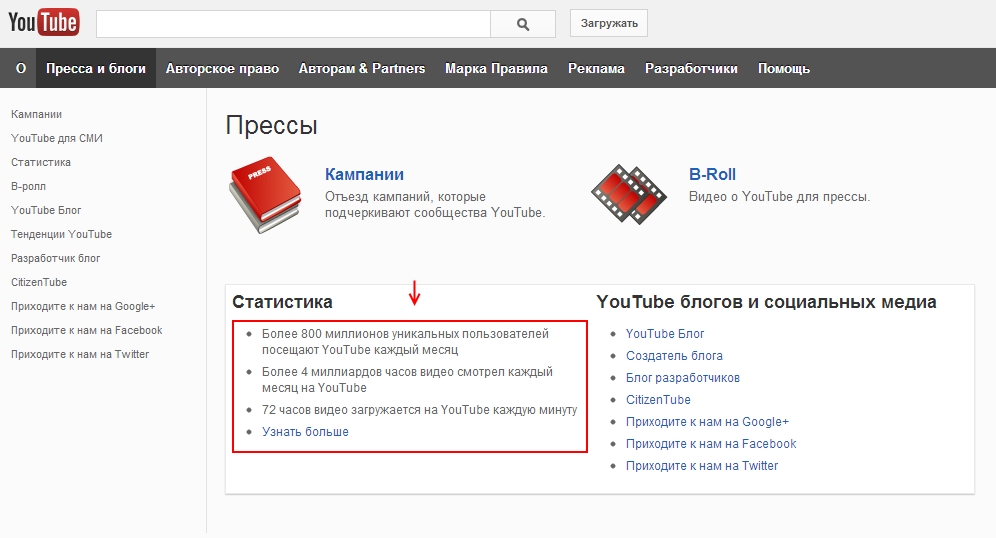Focus the YouTube search field
The height and width of the screenshot is (538, 996).
click(293, 24)
